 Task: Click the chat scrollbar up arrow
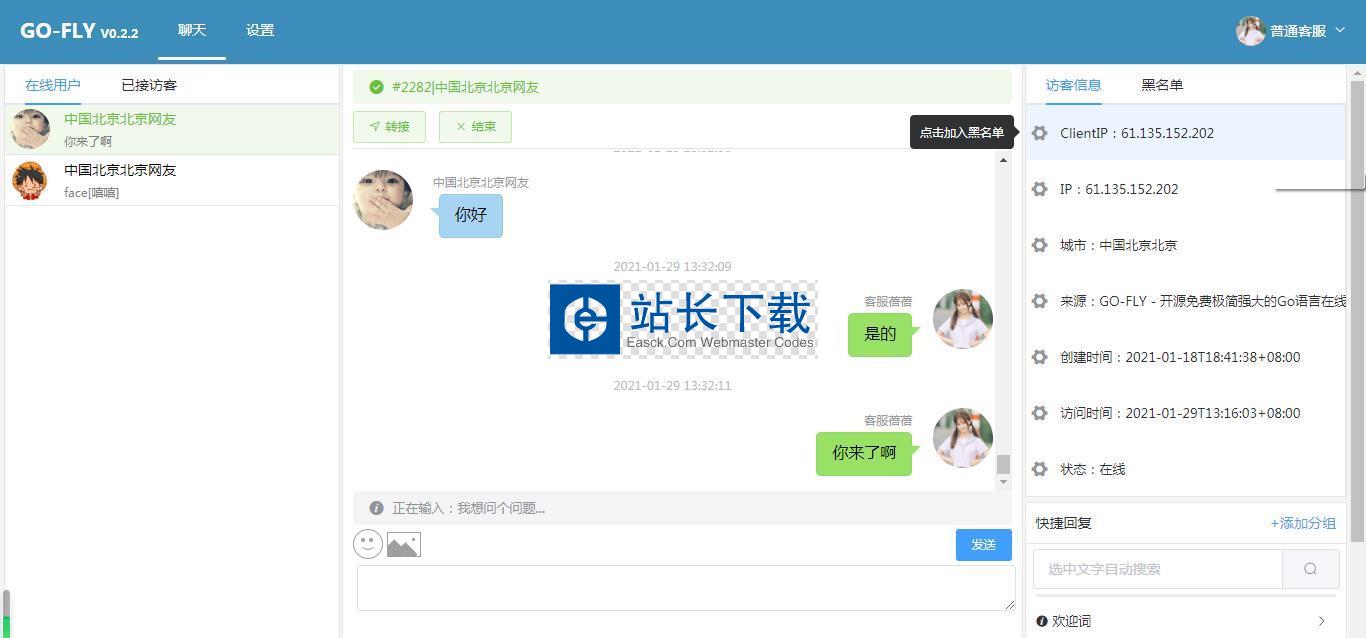point(1003,160)
